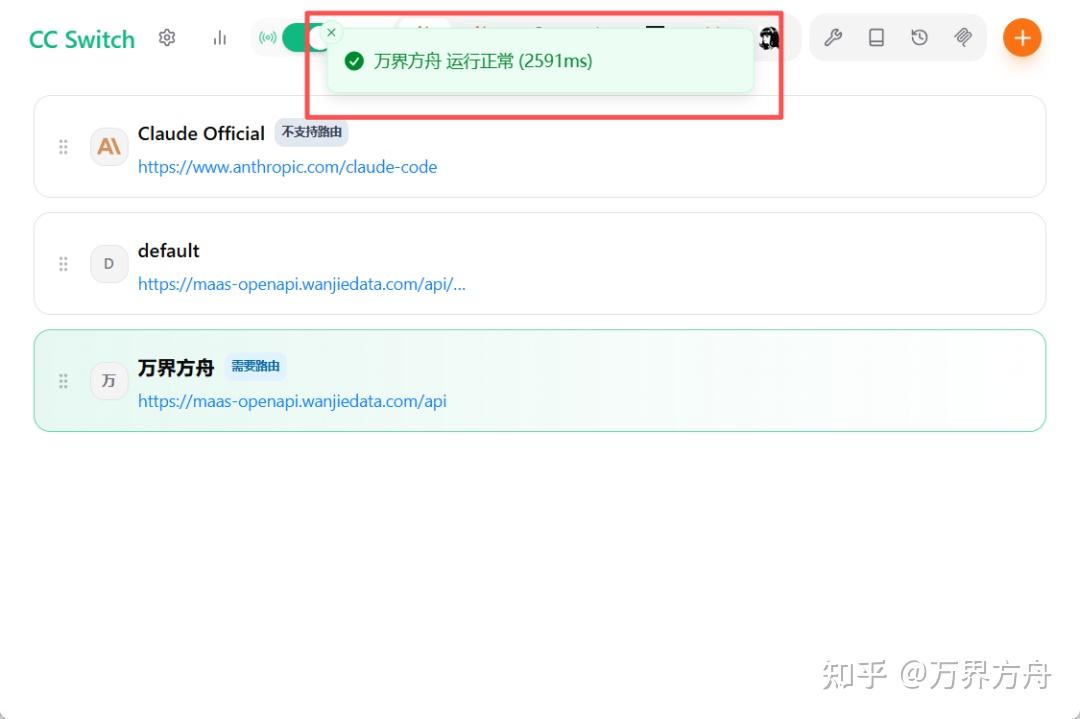Click the green checkmark in the toast
Image resolution: width=1080 pixels, height=719 pixels.
click(x=354, y=61)
